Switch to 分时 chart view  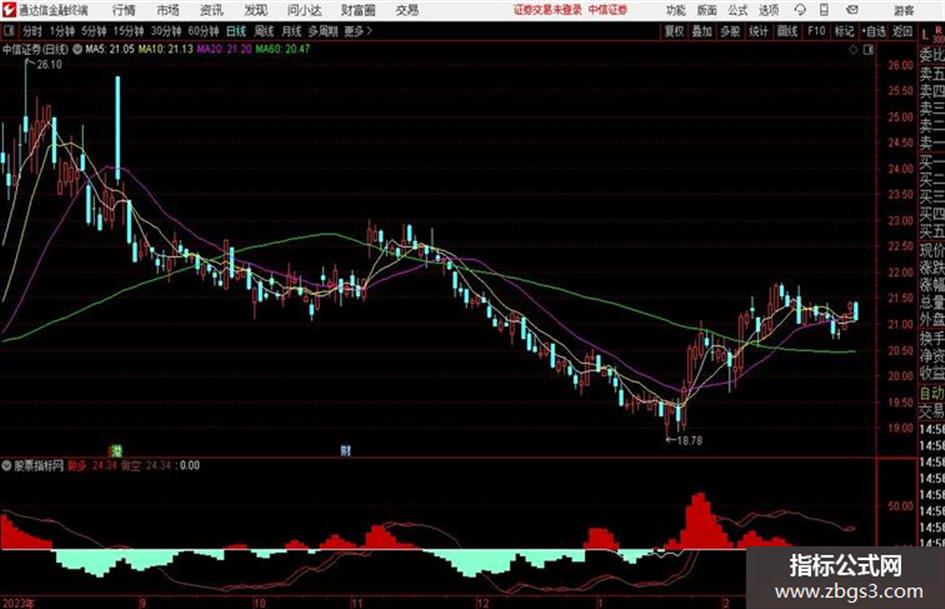click(x=32, y=31)
